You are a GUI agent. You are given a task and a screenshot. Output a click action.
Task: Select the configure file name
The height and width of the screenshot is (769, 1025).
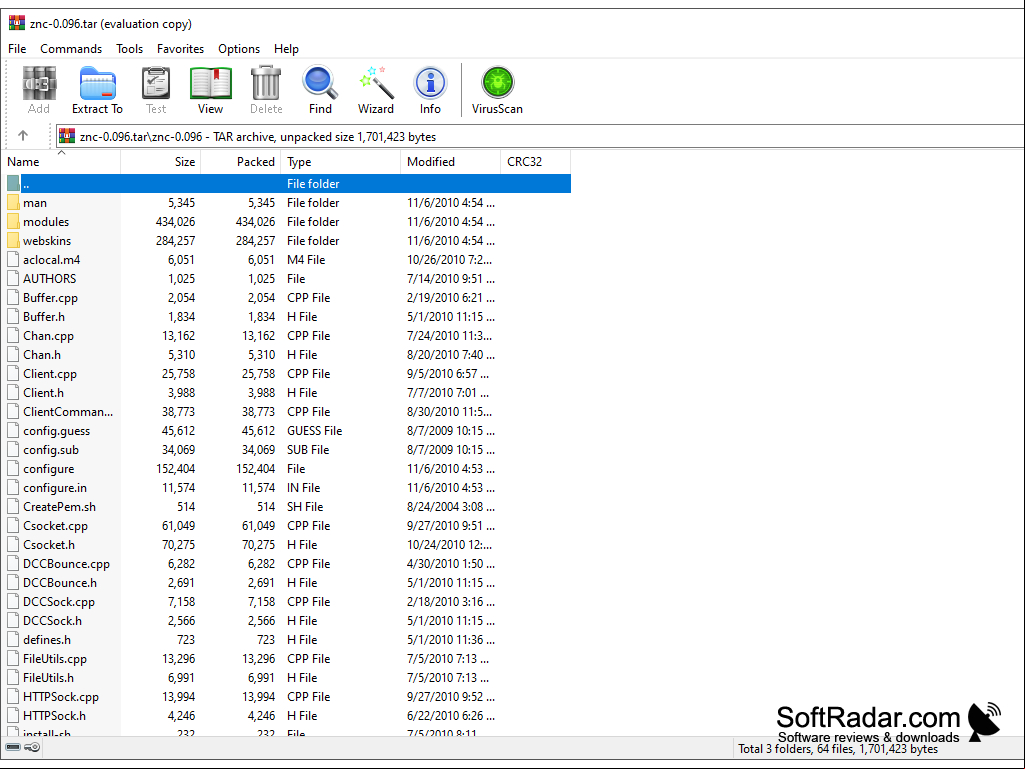click(48, 469)
